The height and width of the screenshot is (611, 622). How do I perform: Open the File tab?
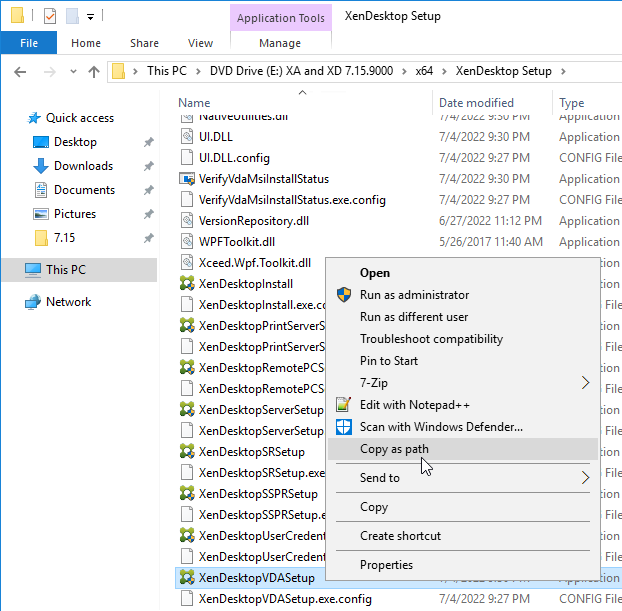[x=29, y=43]
